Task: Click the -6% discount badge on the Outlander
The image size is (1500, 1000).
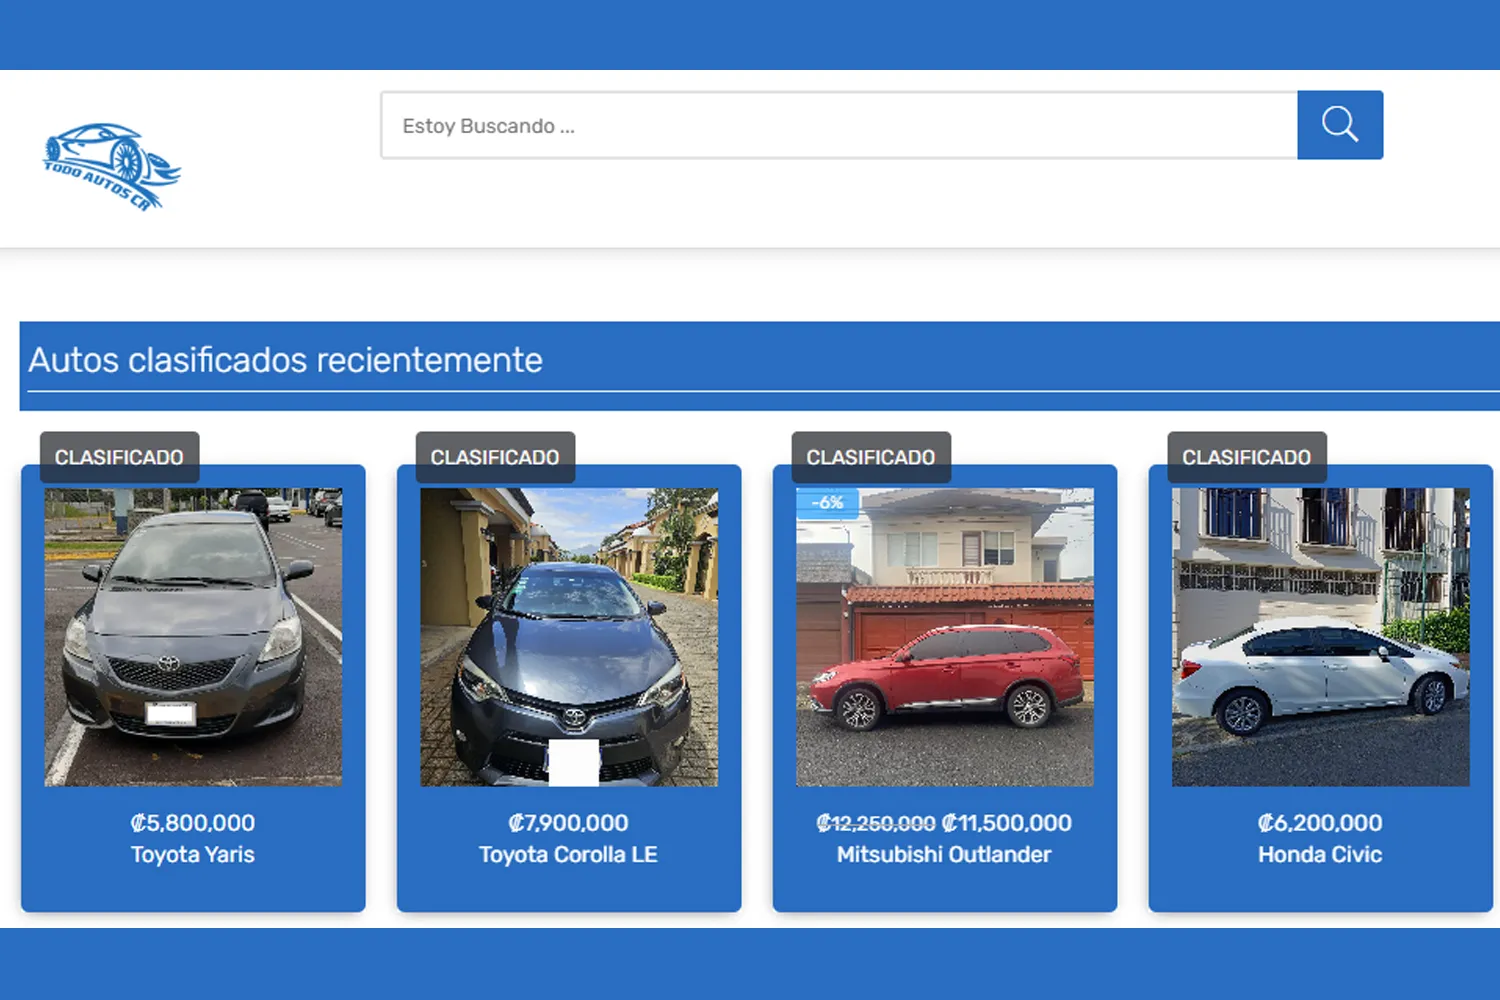Action: point(826,502)
